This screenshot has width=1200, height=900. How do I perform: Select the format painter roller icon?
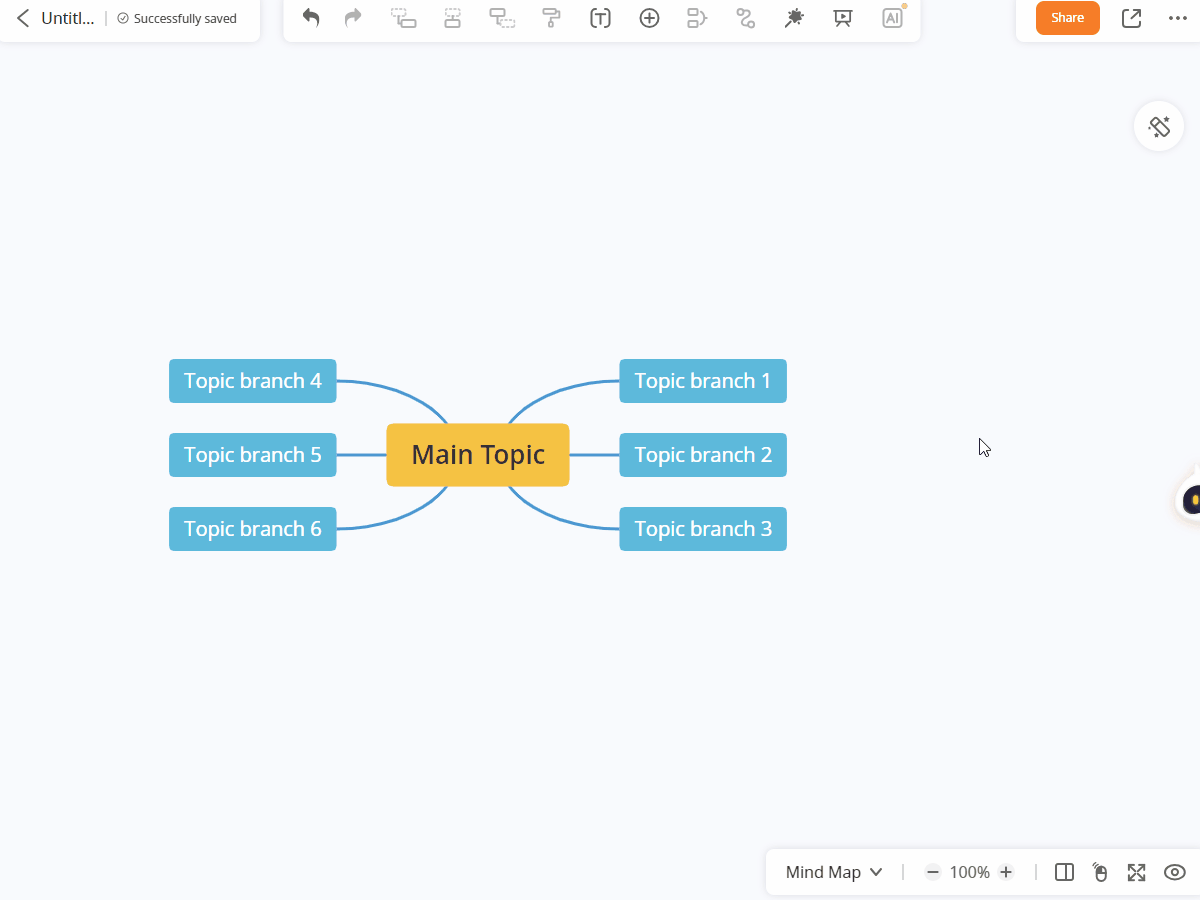(x=551, y=18)
